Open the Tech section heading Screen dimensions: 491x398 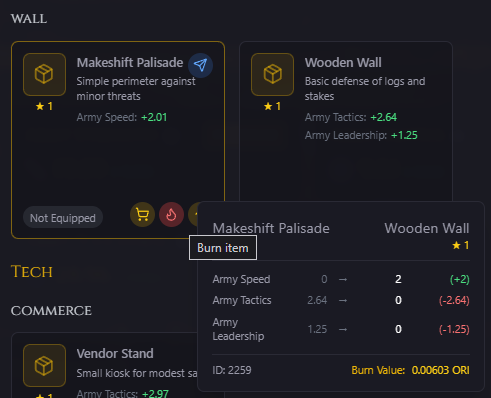(x=32, y=272)
